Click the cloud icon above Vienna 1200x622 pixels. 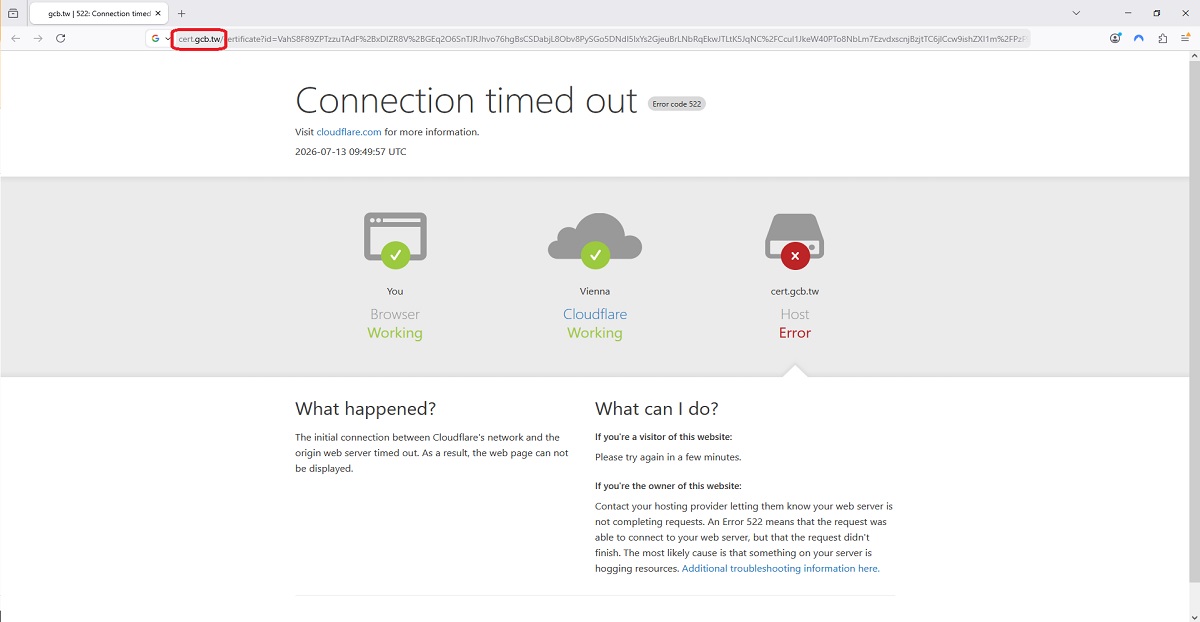[595, 240]
